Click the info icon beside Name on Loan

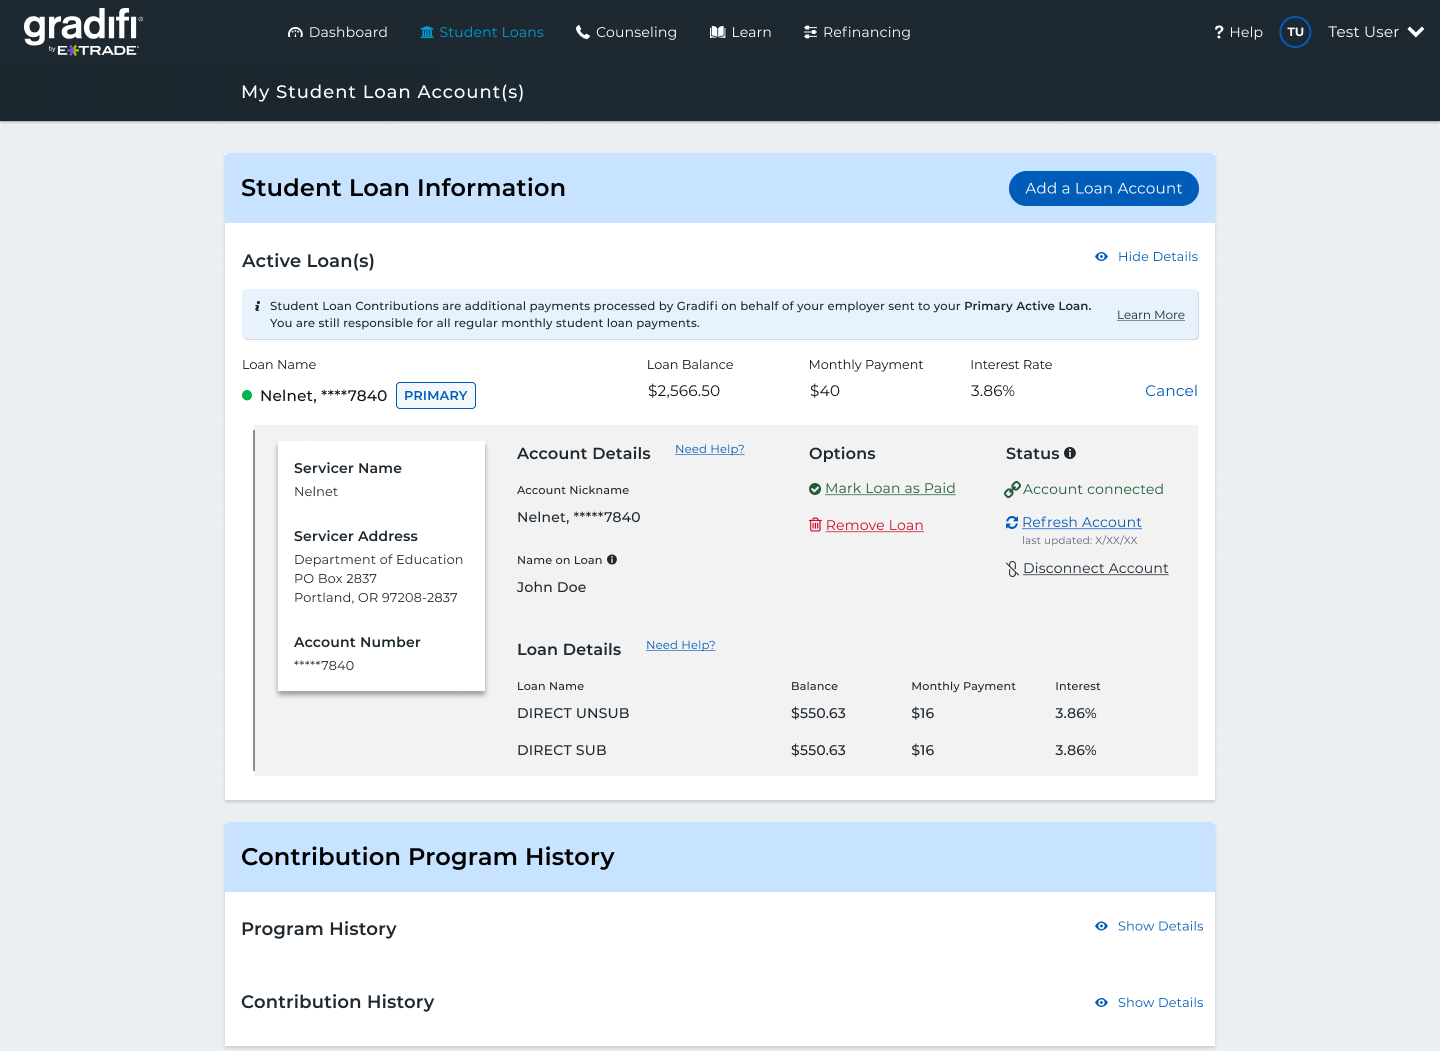click(x=612, y=560)
